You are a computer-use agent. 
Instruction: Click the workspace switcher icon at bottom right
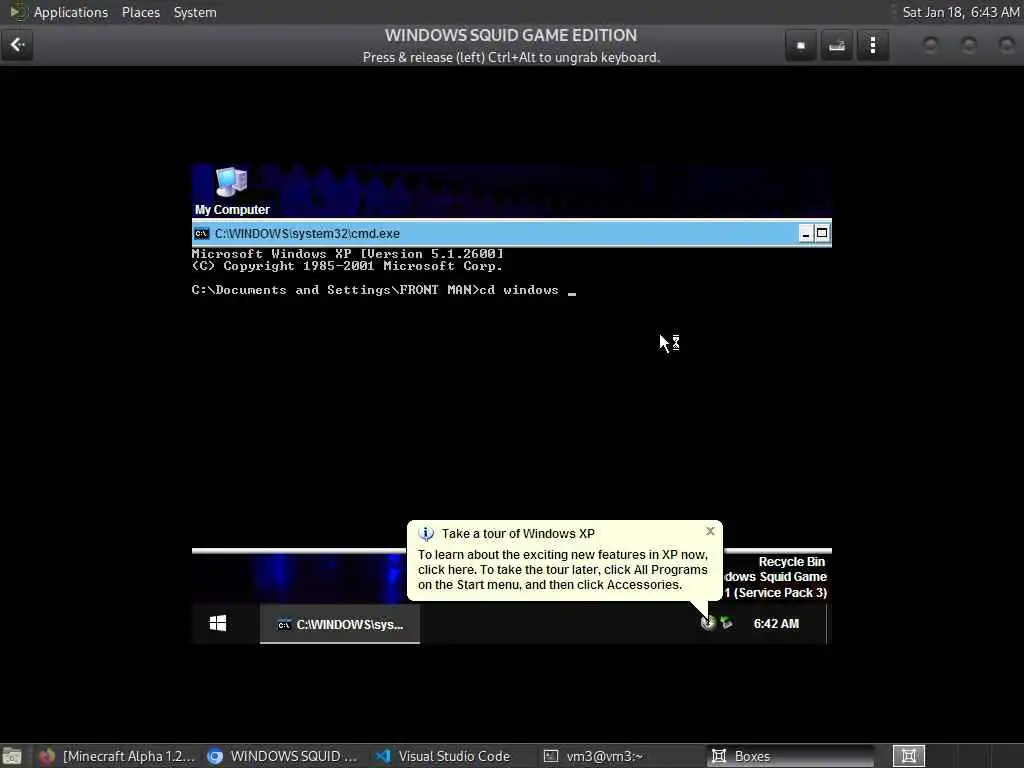click(x=908, y=756)
